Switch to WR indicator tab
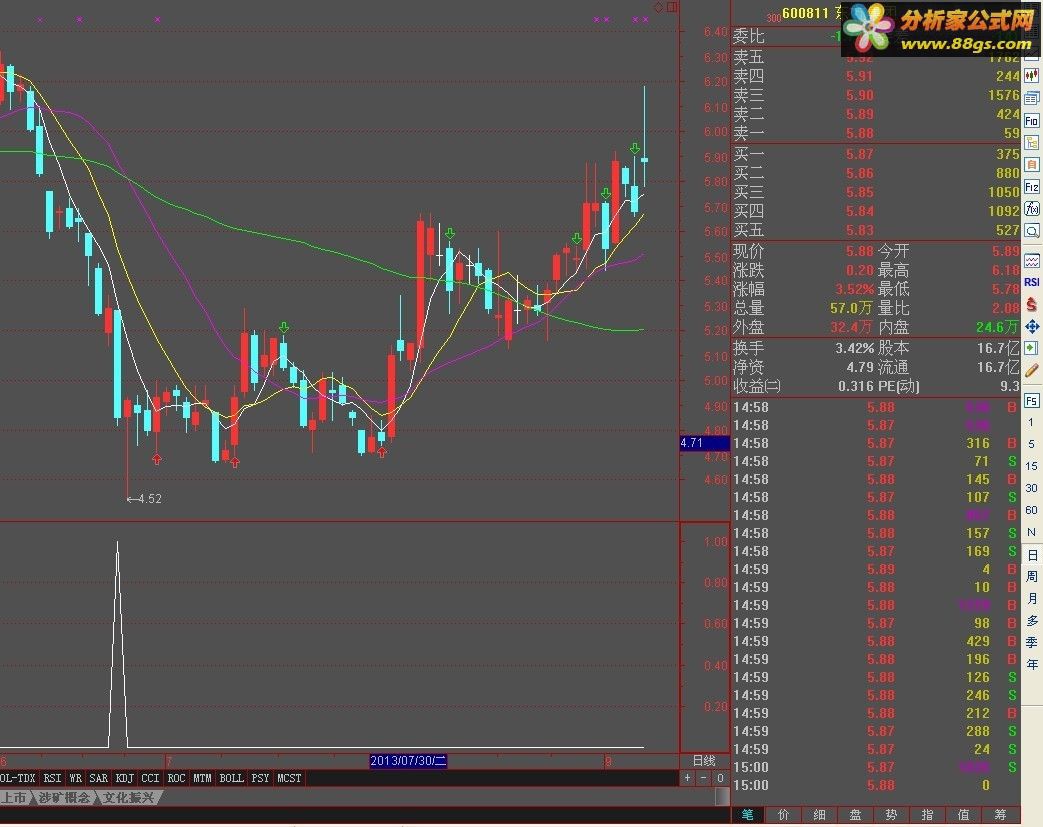This screenshot has width=1043, height=827. pyautogui.click(x=76, y=778)
